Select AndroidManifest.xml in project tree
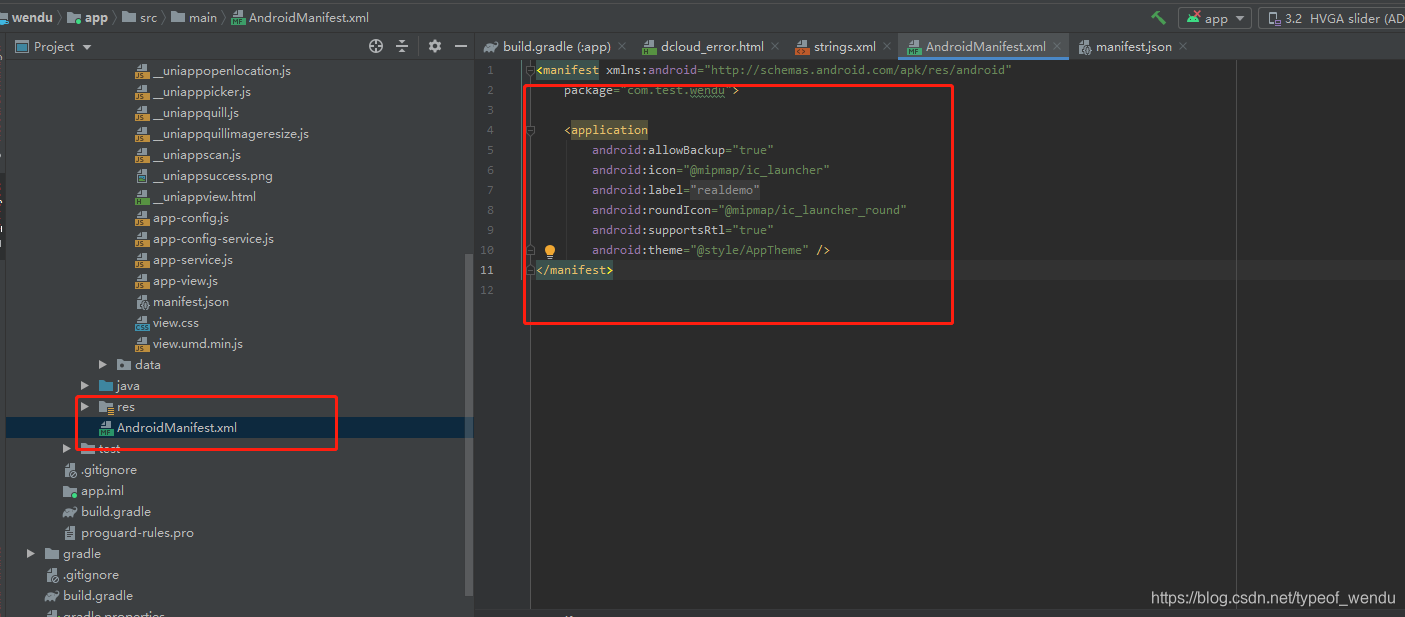This screenshot has height=617, width=1405. (x=176, y=428)
